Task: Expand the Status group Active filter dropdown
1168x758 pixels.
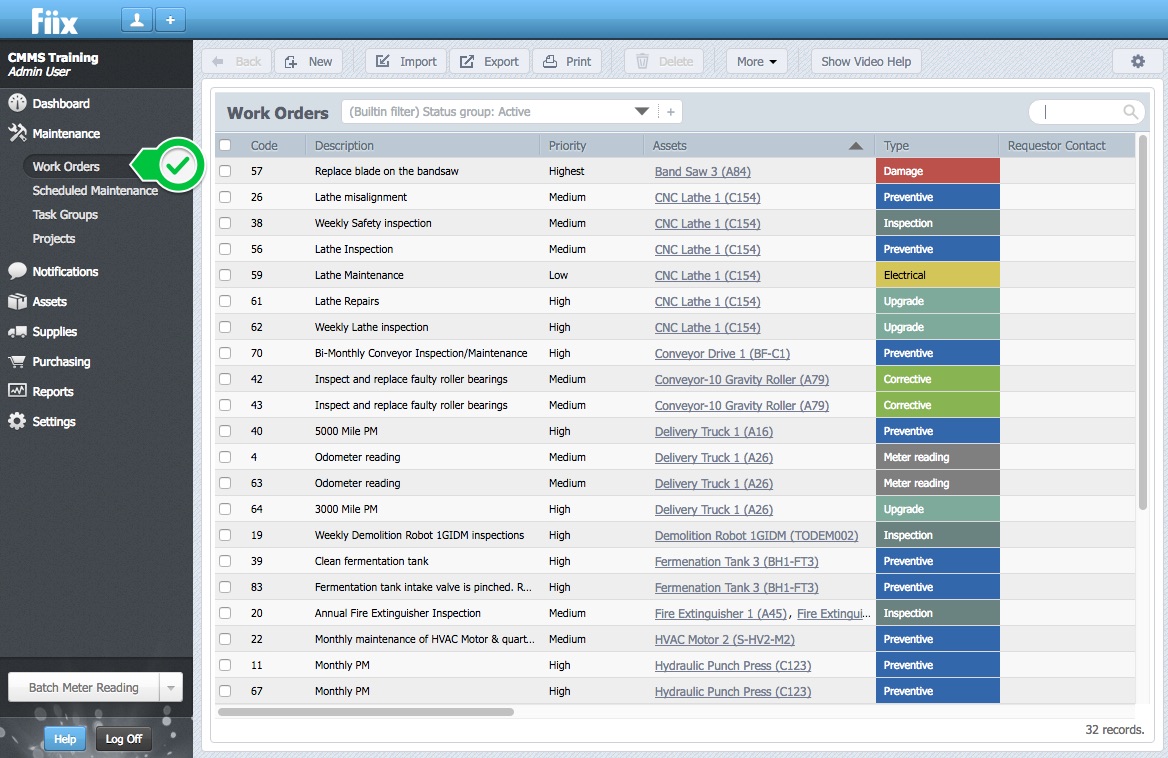Action: point(641,112)
